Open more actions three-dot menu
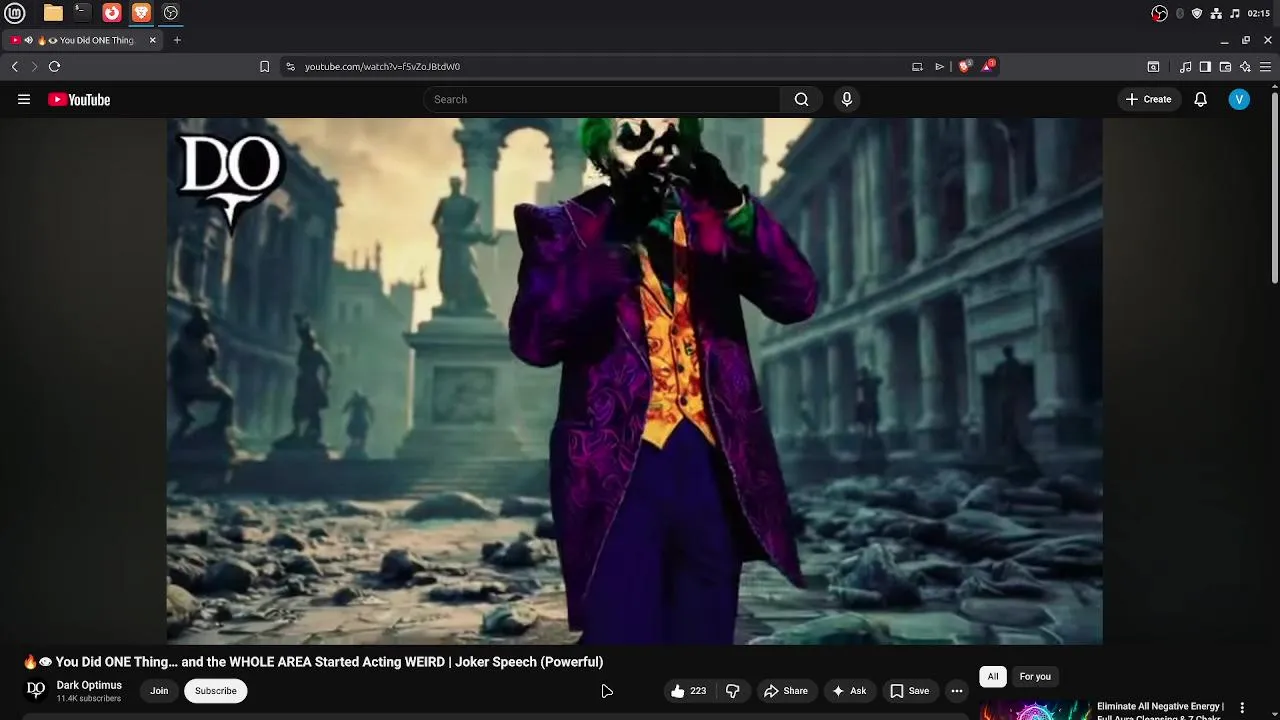Viewport: 1280px width, 720px height. coord(957,691)
